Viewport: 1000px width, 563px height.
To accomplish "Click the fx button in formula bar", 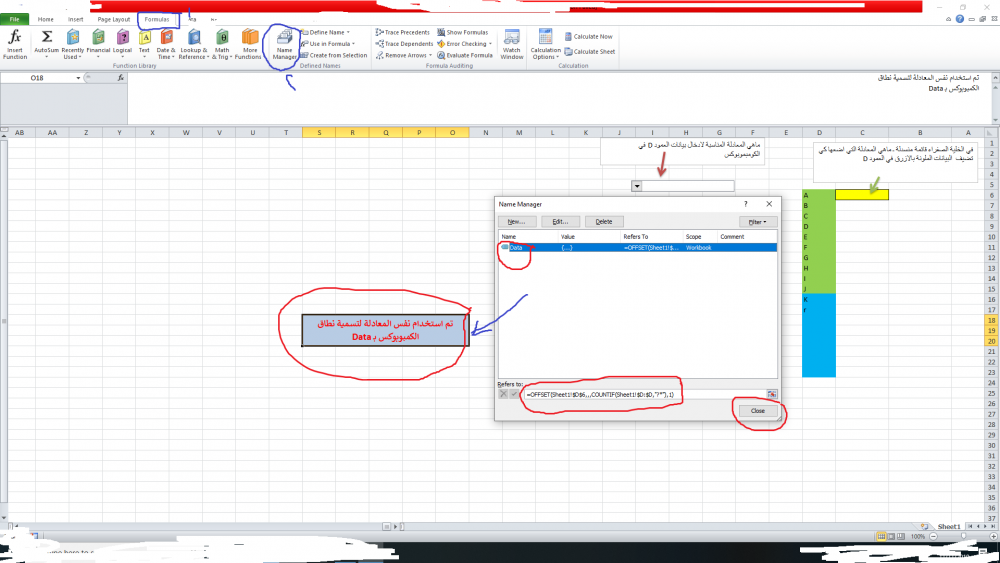I will point(121,78).
